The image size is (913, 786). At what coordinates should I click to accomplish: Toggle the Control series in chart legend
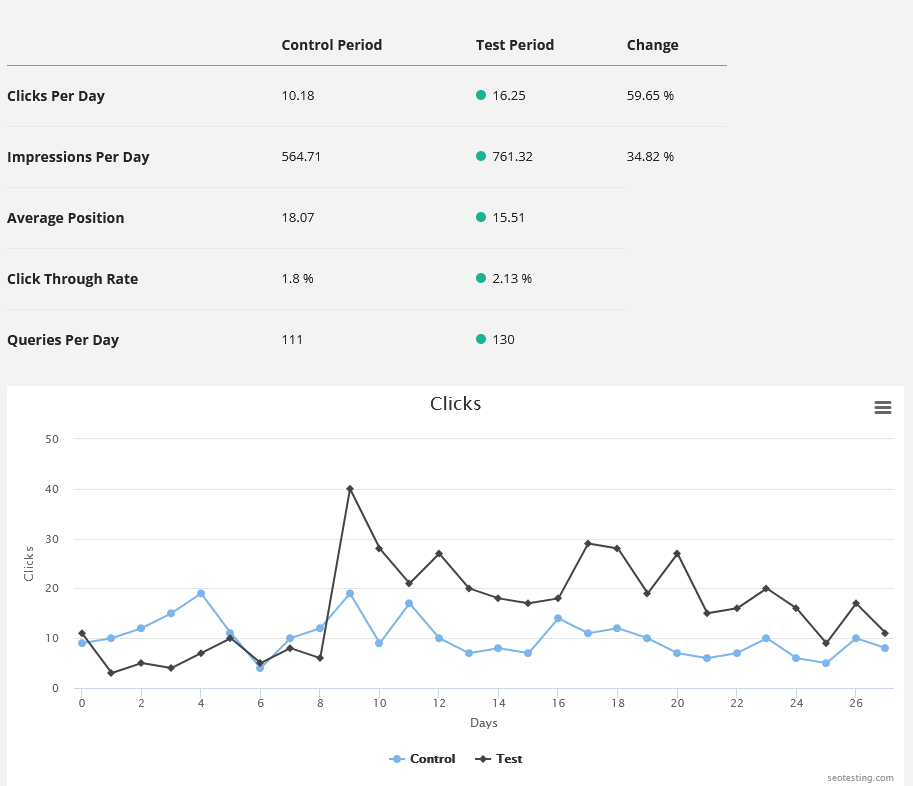(x=423, y=759)
